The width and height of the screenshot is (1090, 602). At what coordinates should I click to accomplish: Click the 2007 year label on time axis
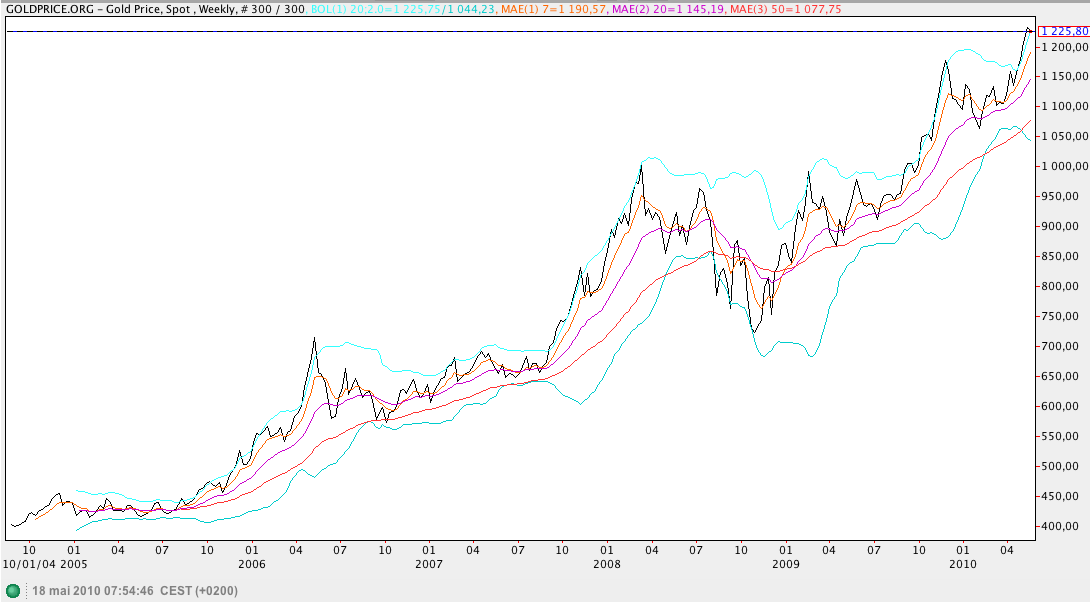pyautogui.click(x=429, y=564)
